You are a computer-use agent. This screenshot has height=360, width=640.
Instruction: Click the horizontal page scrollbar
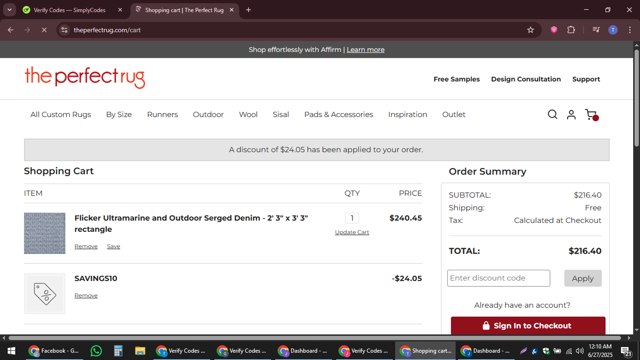(314, 338)
